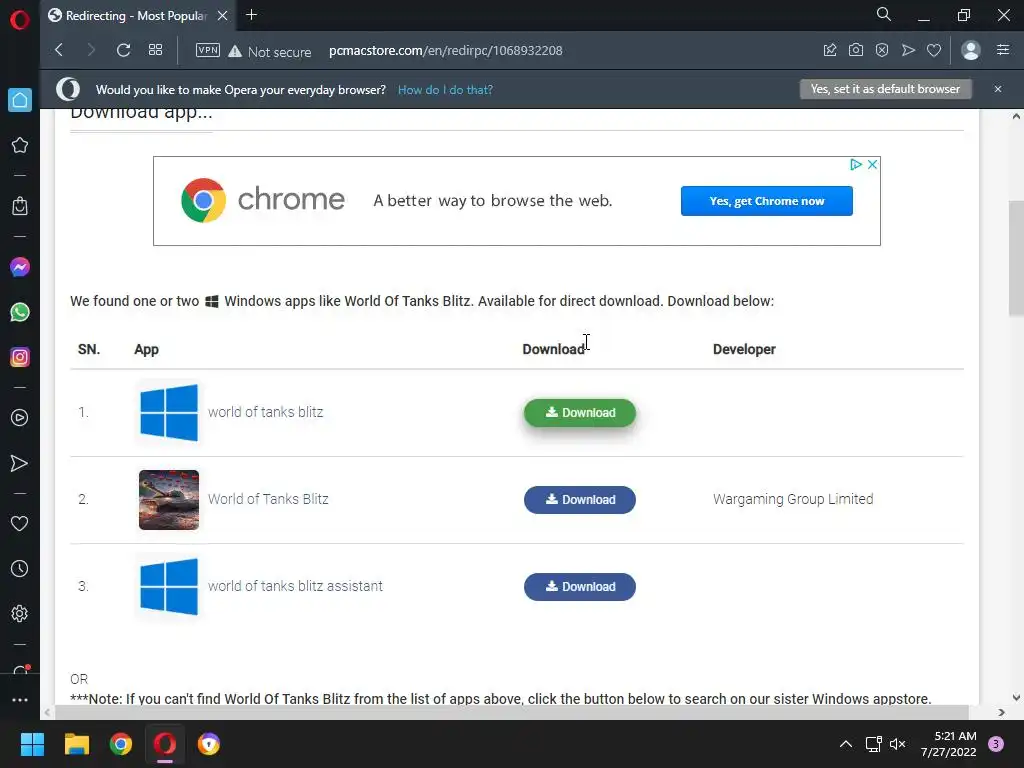Image resolution: width=1024 pixels, height=768 pixels.
Task: Open the Bookmarks star icon in sidebar
Action: pyautogui.click(x=20, y=145)
